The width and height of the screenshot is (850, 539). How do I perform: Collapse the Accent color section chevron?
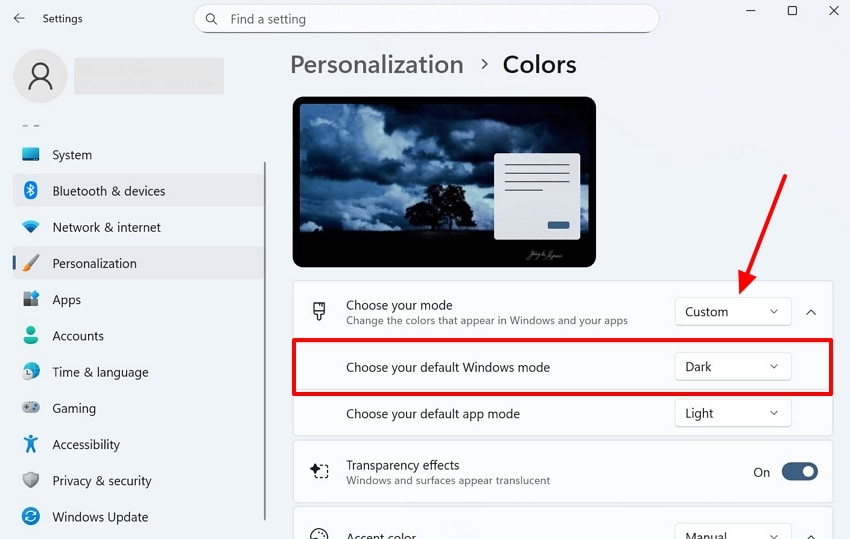[811, 535]
